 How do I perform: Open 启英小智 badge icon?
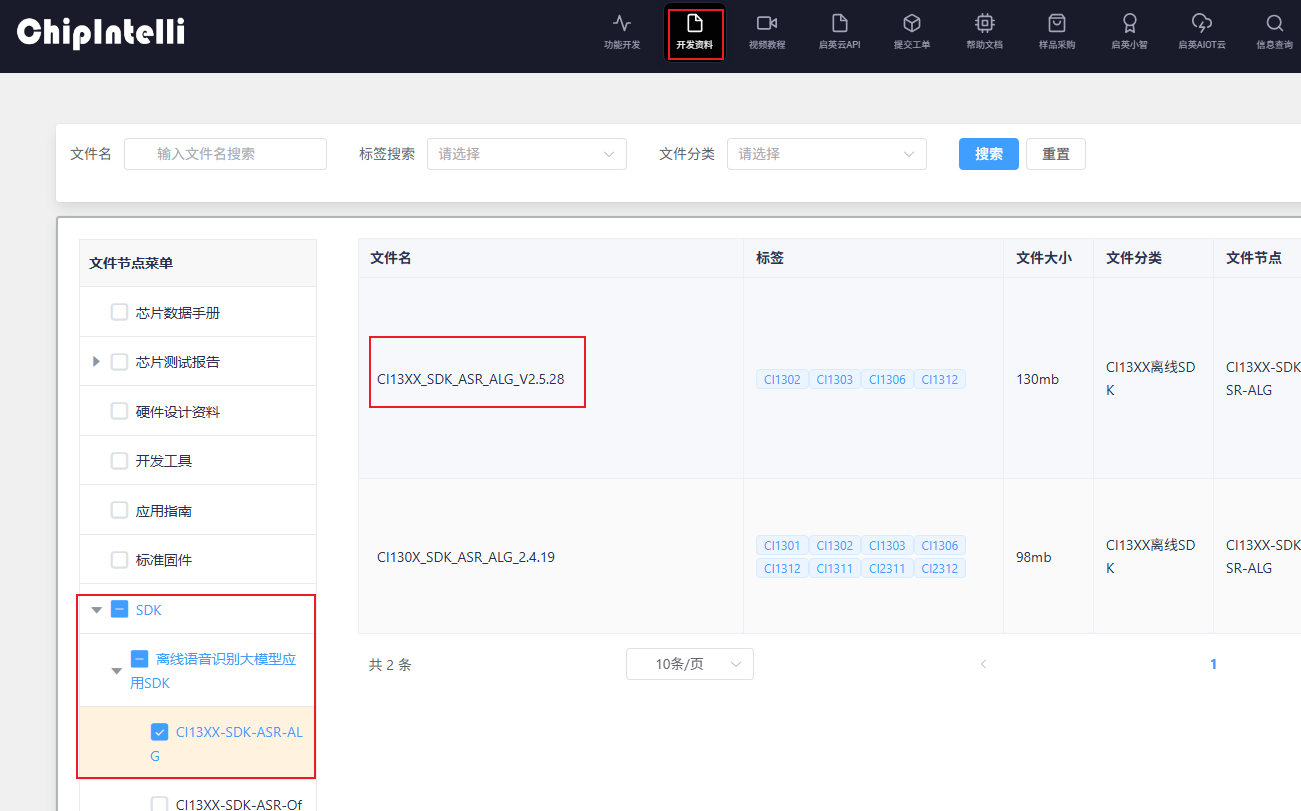coord(1129,24)
